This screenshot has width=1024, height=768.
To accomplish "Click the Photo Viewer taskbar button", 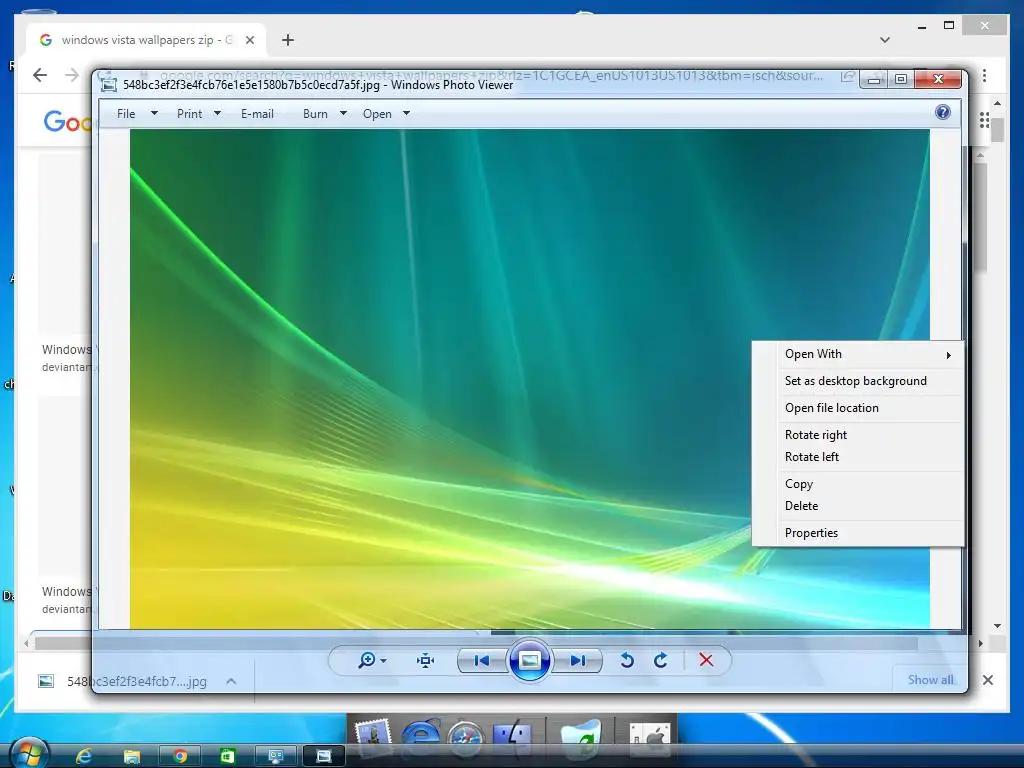I will coord(324,756).
